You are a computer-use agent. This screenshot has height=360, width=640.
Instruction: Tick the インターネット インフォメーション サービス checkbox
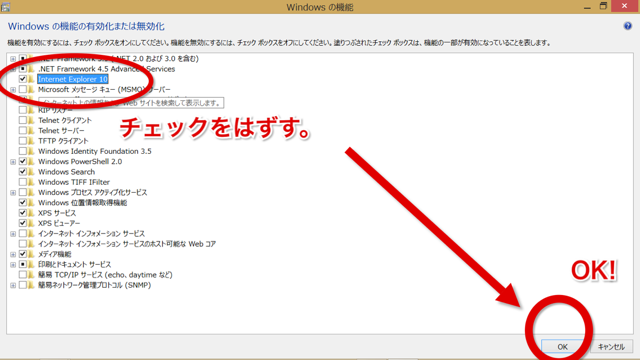click(23, 233)
